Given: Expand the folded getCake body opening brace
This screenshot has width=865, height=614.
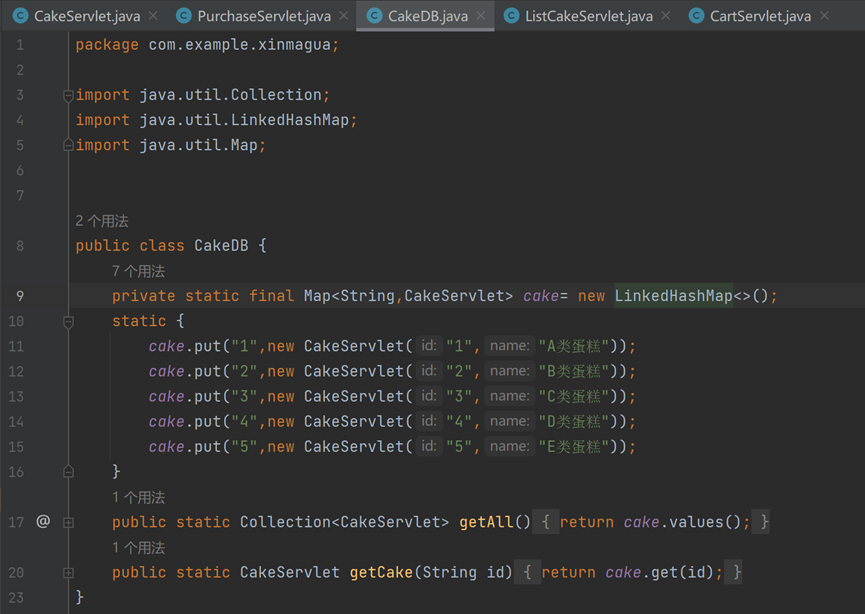Looking at the screenshot, I should 527,572.
